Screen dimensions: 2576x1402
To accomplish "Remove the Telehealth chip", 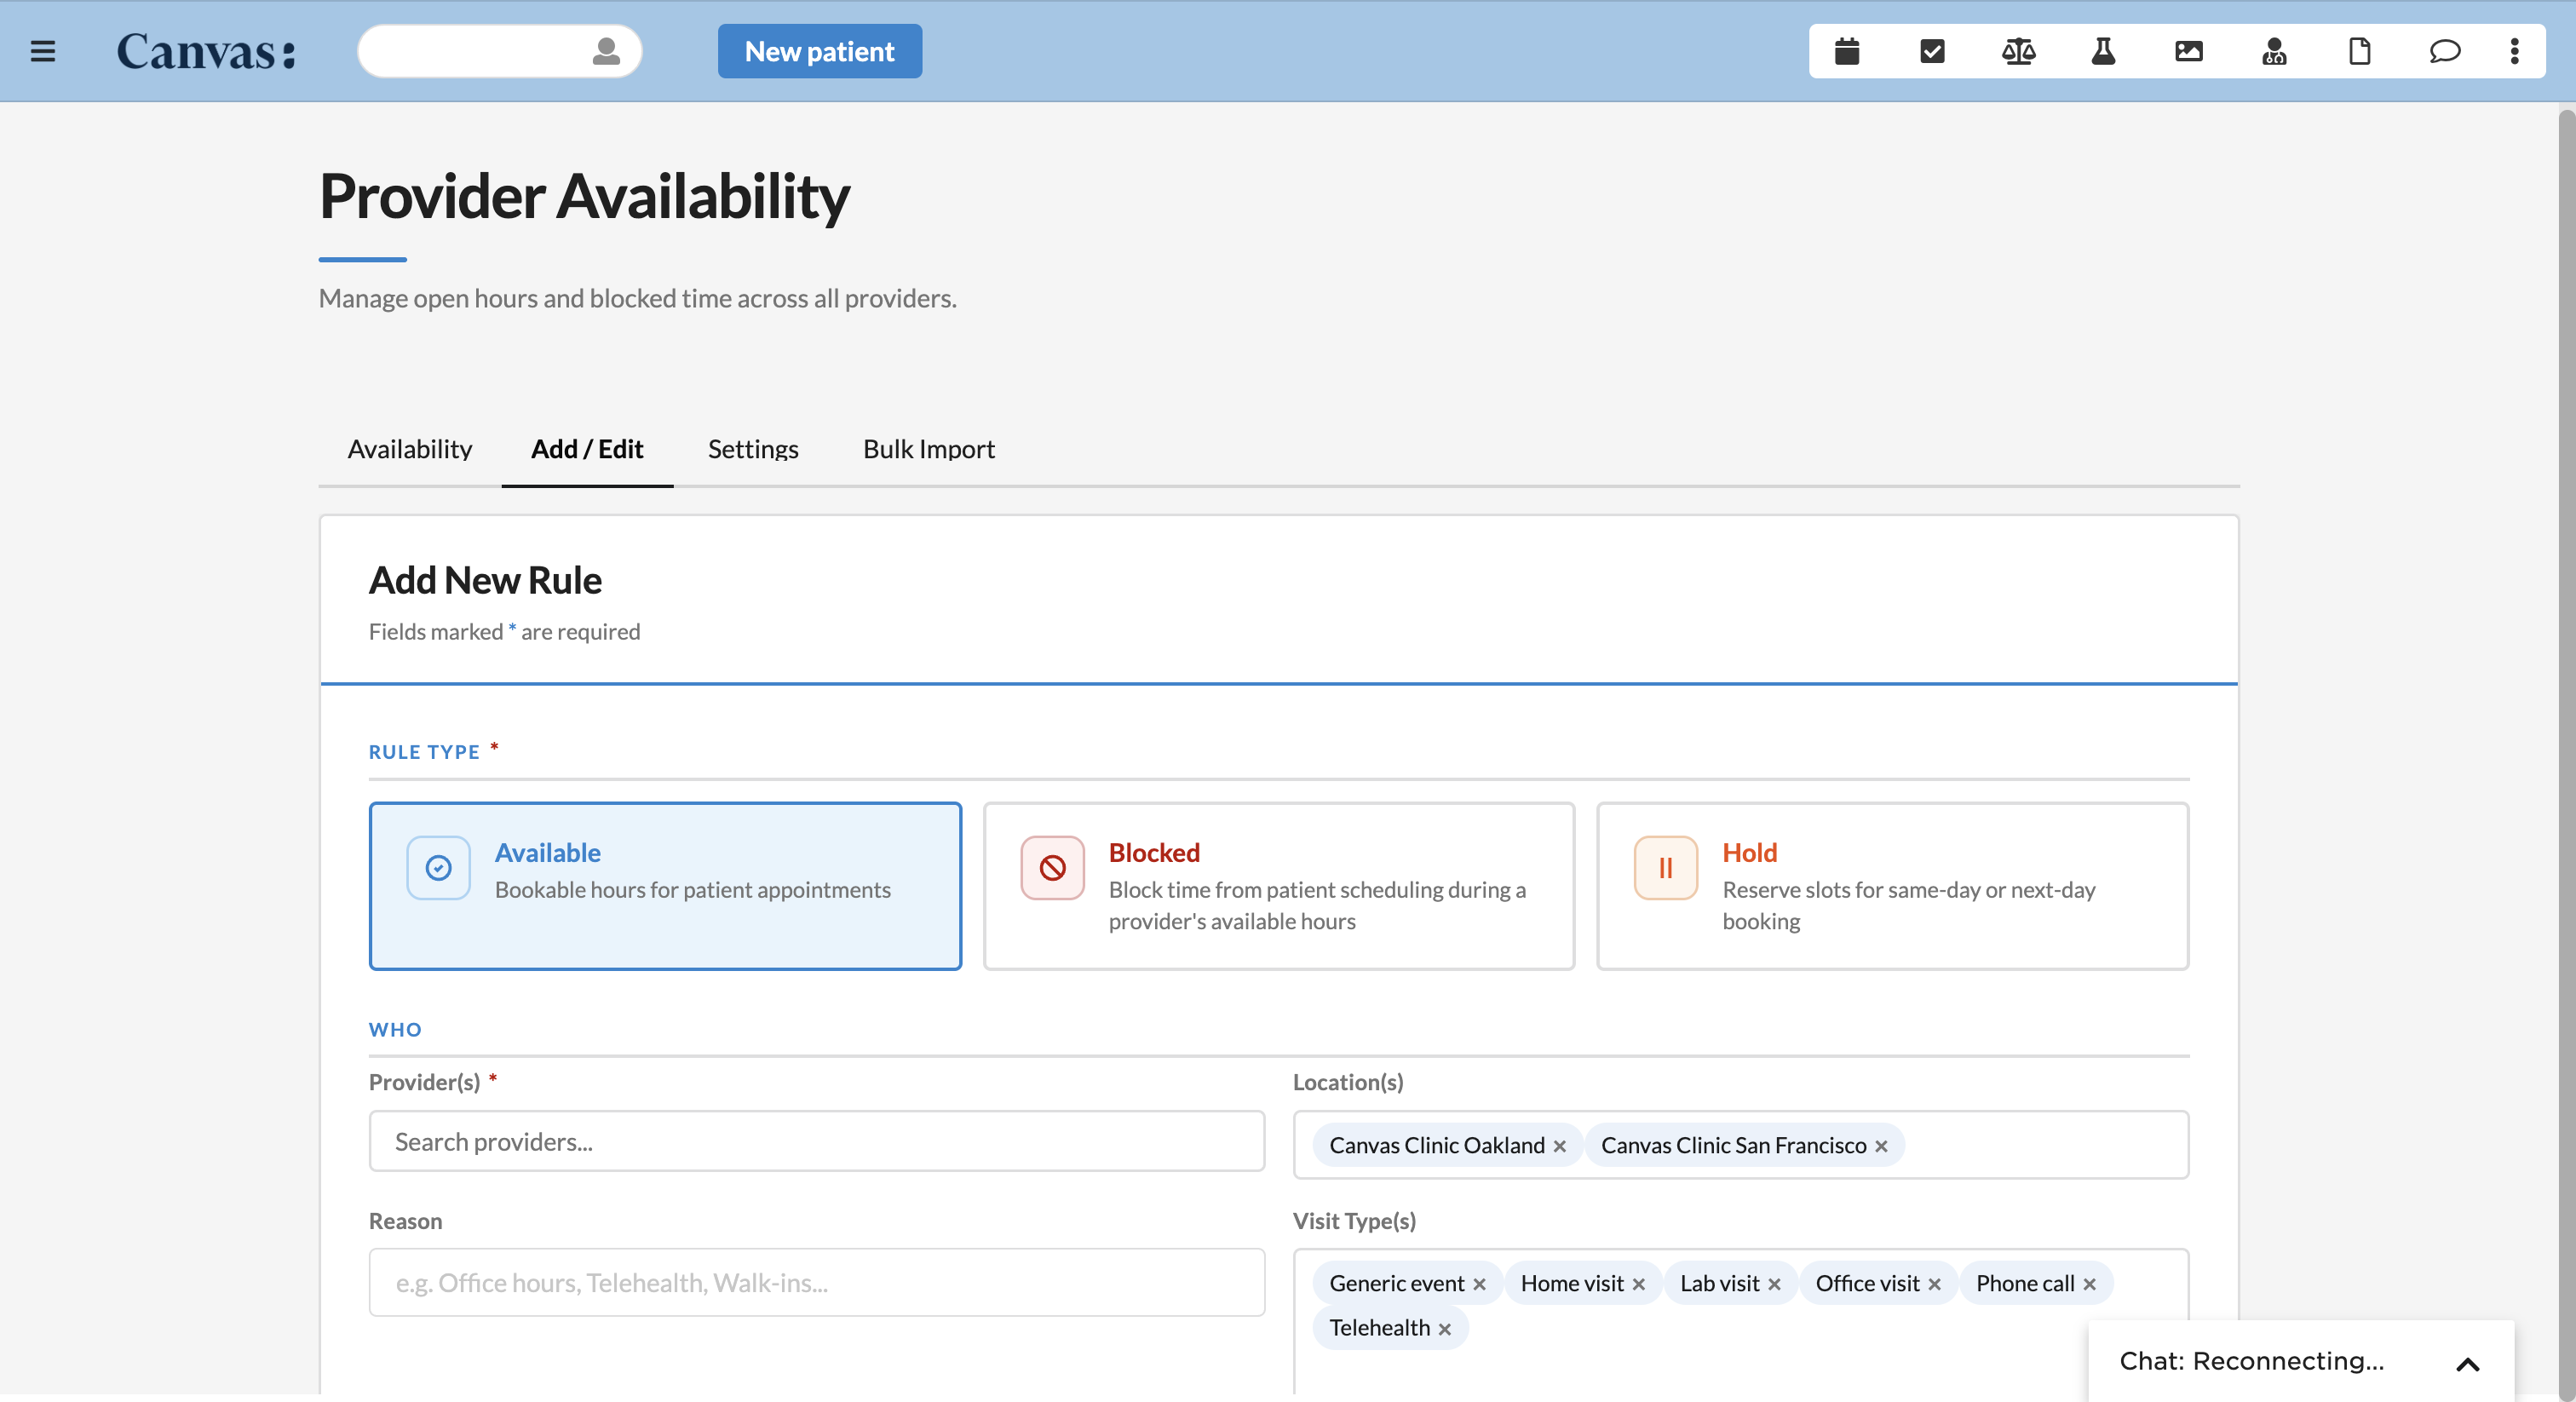I will point(1444,1329).
